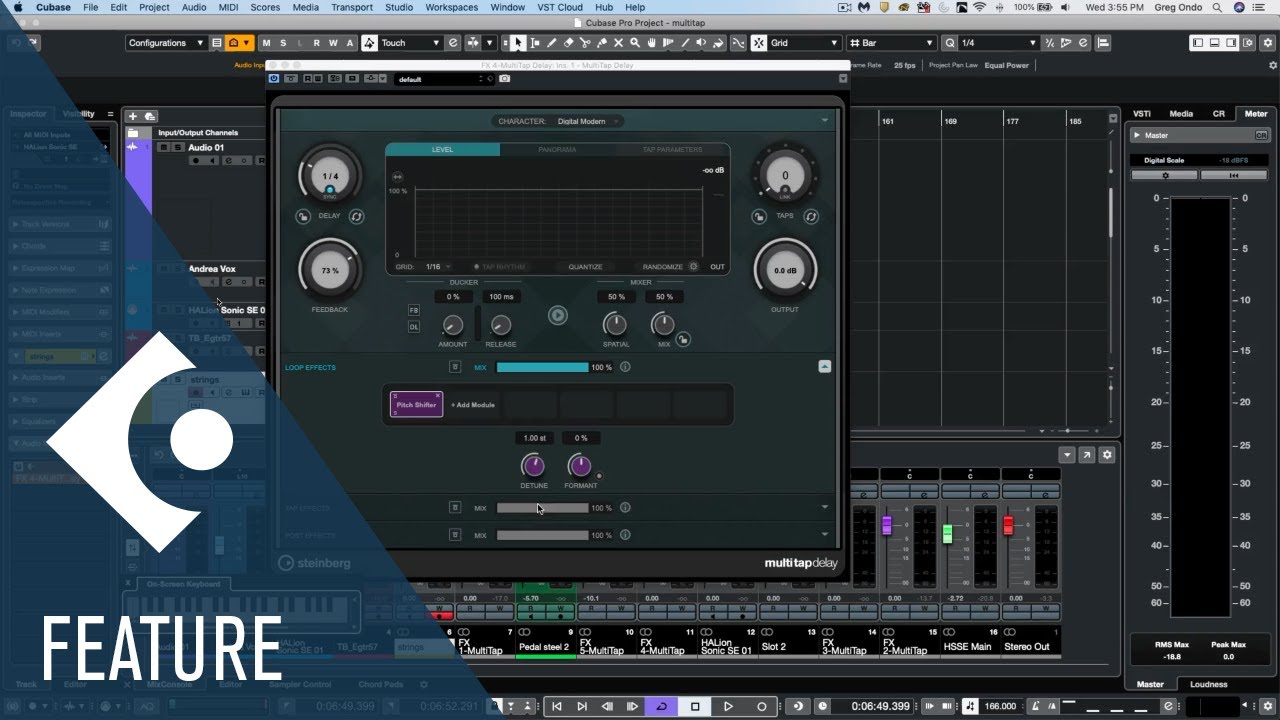The image size is (1280, 720).
Task: Open the plugin default preset selector
Action: pyautogui.click(x=444, y=79)
